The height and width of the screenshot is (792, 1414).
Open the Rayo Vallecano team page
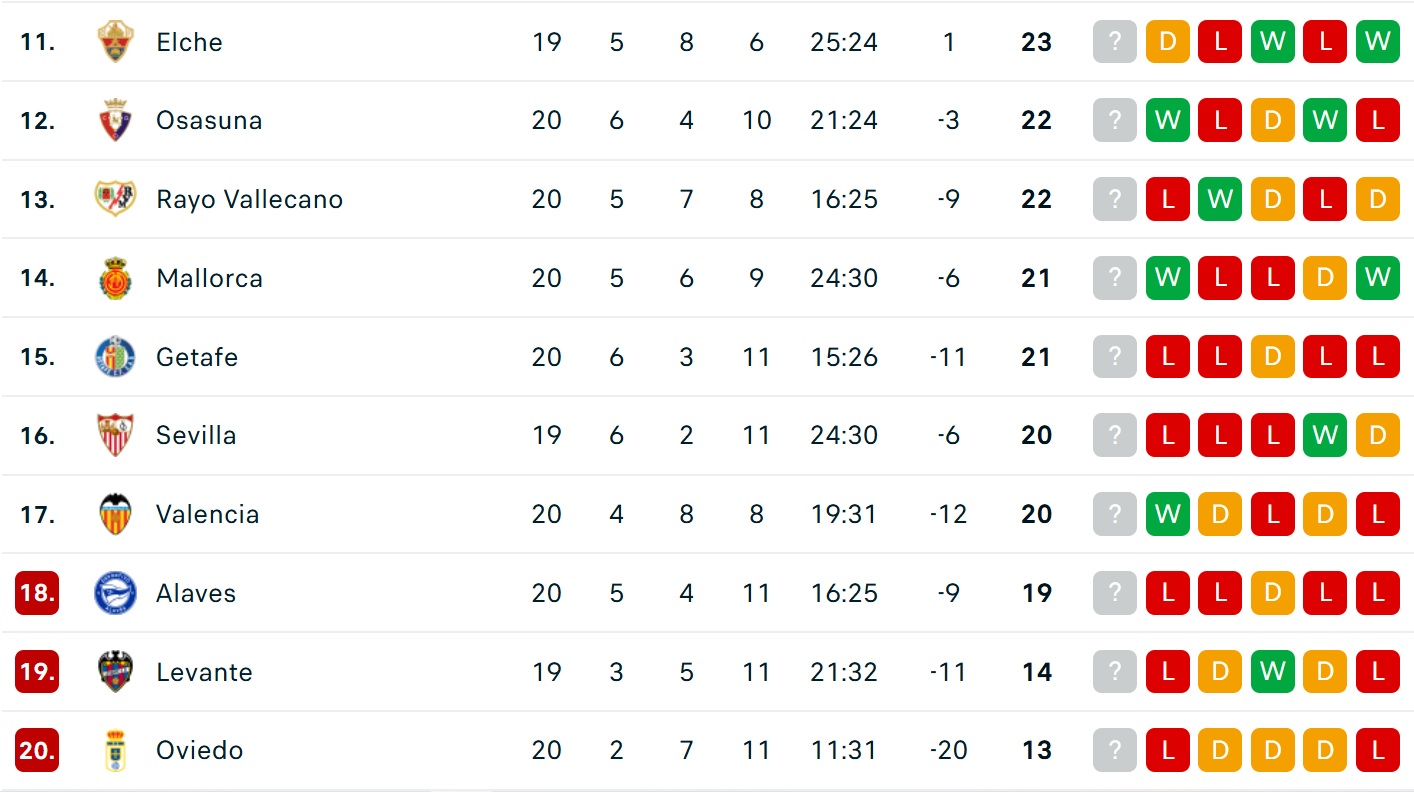(249, 199)
